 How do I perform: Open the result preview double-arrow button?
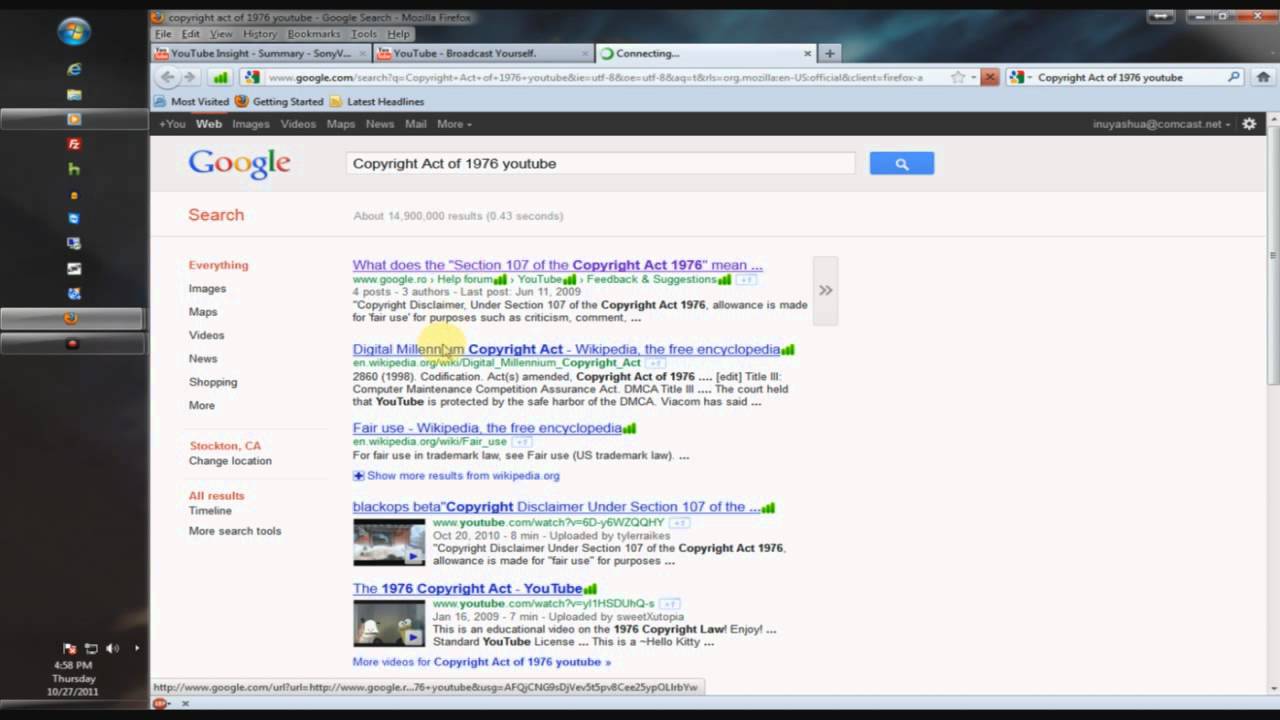(825, 290)
